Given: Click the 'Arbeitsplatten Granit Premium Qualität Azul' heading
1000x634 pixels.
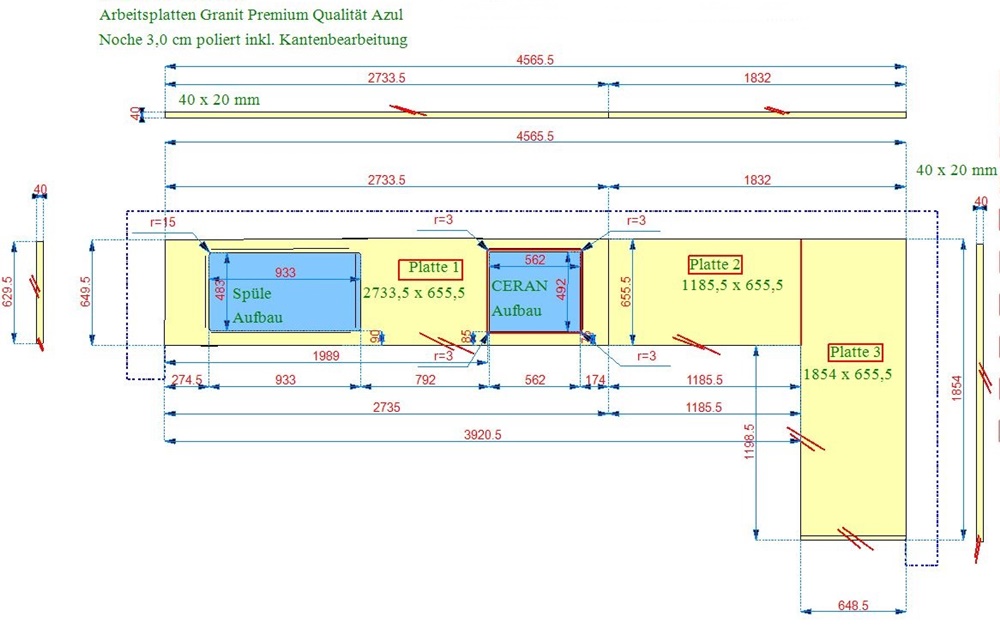Looking at the screenshot, I should [251, 14].
